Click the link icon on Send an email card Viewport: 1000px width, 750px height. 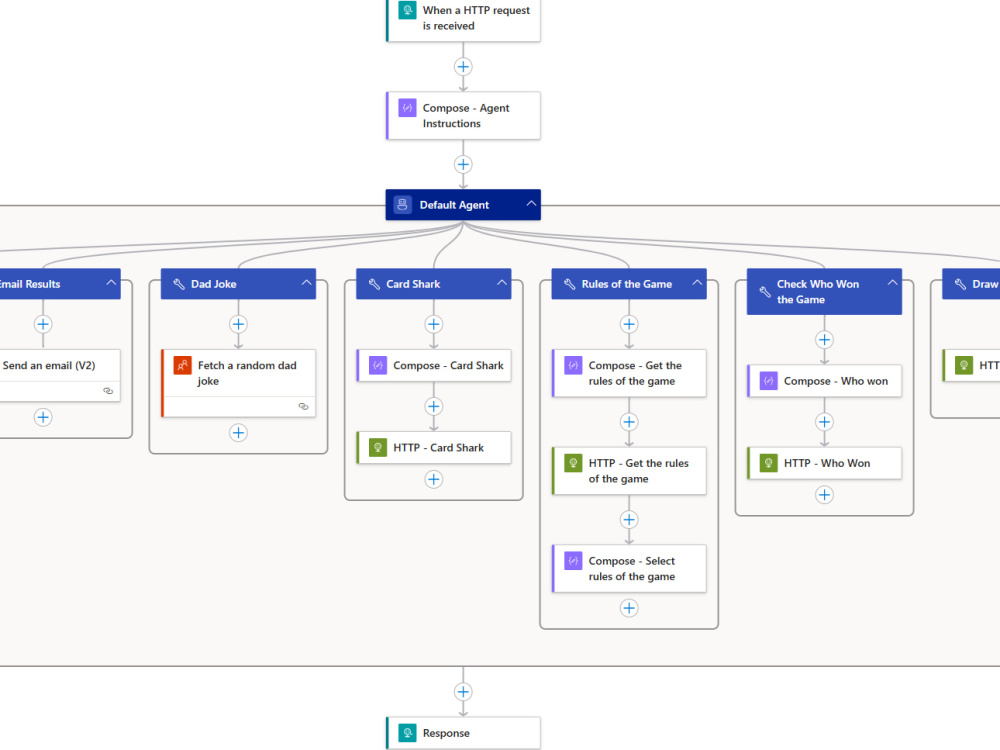coord(108,391)
